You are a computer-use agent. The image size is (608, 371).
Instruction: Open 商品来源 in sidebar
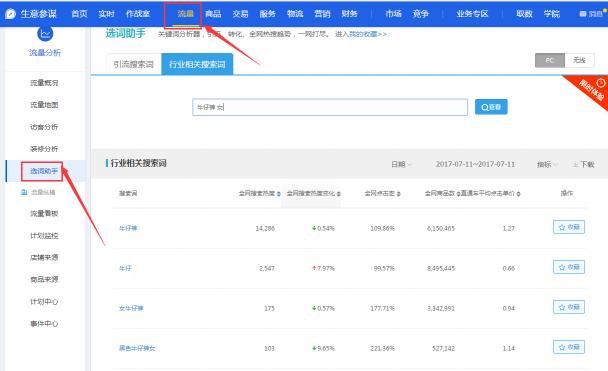[44, 279]
